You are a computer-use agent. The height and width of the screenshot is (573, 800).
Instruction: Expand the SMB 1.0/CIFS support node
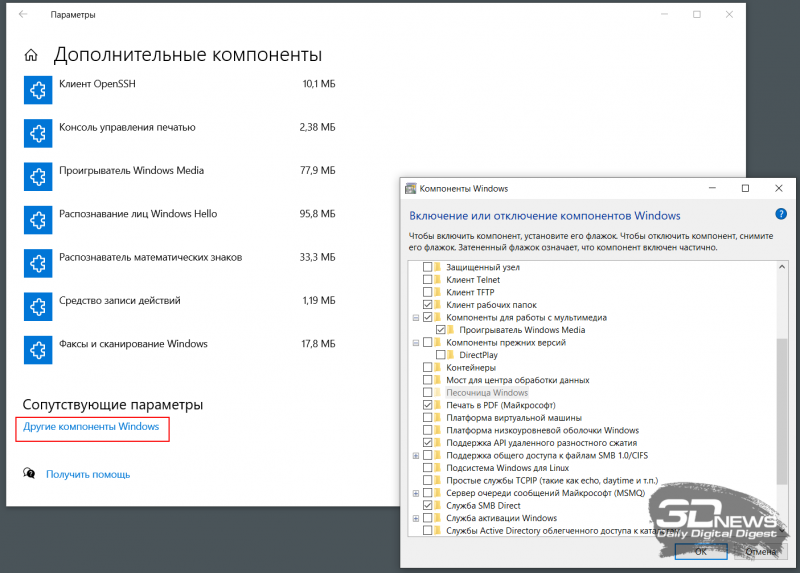(415, 456)
